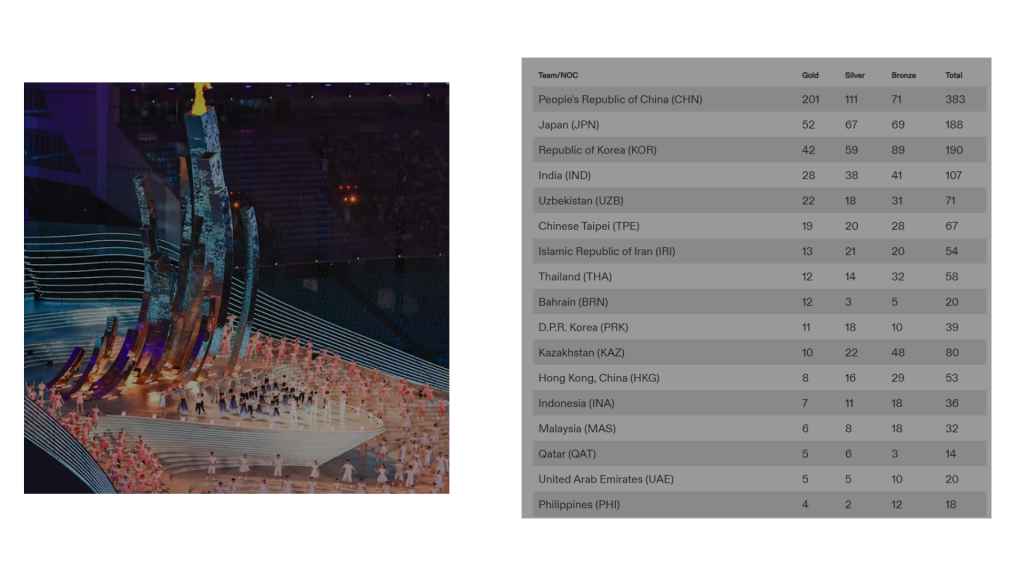The width and height of the screenshot is (1024, 576).
Task: Click the India (IND) team name
Action: click(564, 176)
